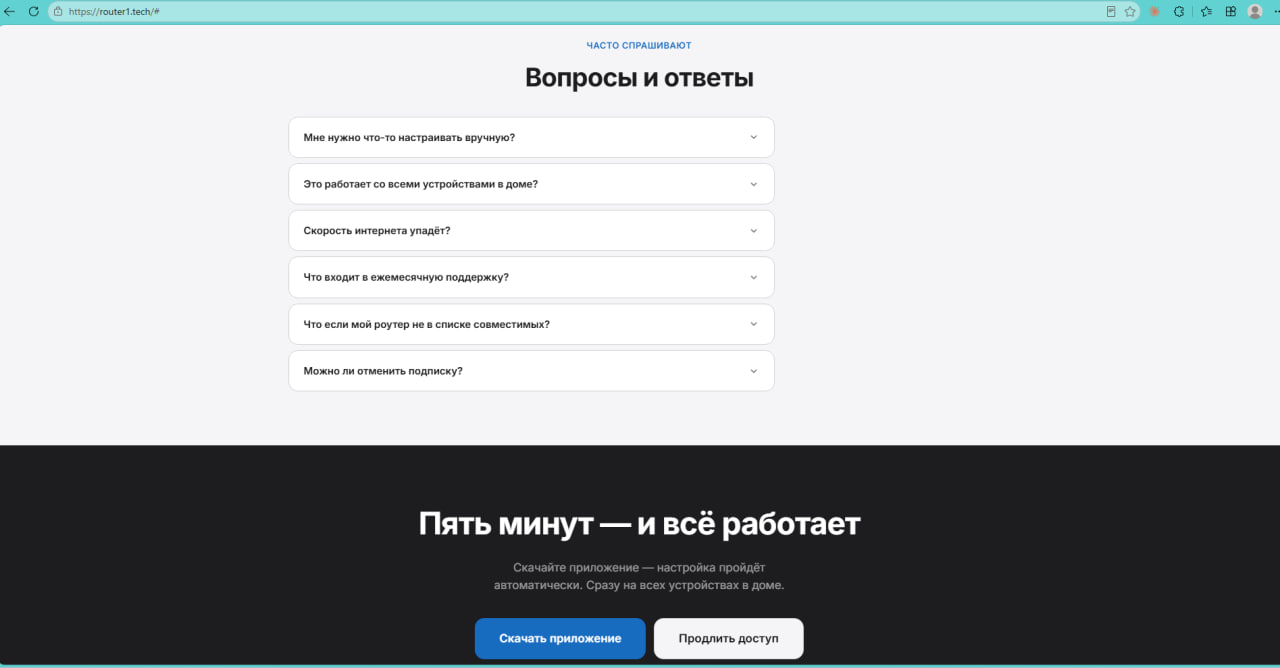This screenshot has width=1280, height=668.
Task: Expand chevron for 'Это работает со всеми устройствами в доме?'
Action: [x=754, y=184]
